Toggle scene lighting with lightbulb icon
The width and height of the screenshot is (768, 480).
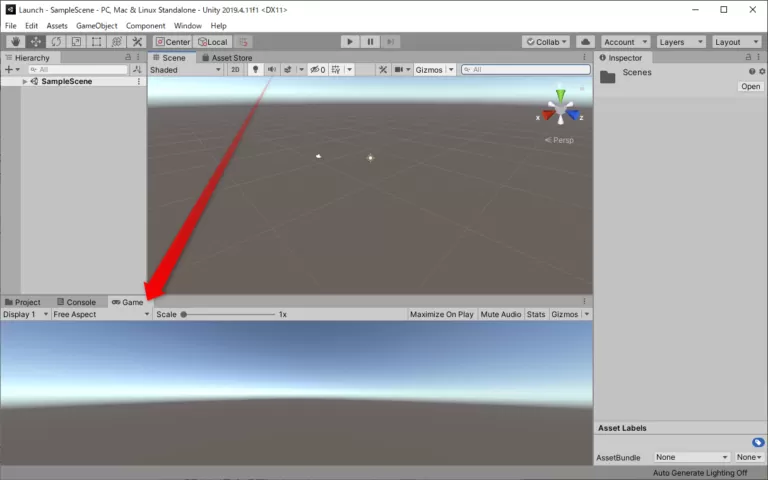coord(255,70)
